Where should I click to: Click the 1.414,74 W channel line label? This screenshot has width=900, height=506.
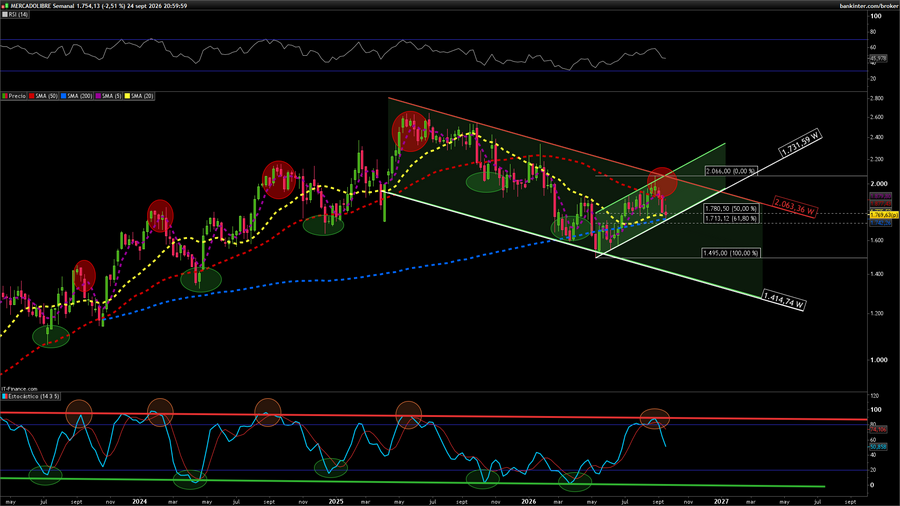click(x=783, y=300)
